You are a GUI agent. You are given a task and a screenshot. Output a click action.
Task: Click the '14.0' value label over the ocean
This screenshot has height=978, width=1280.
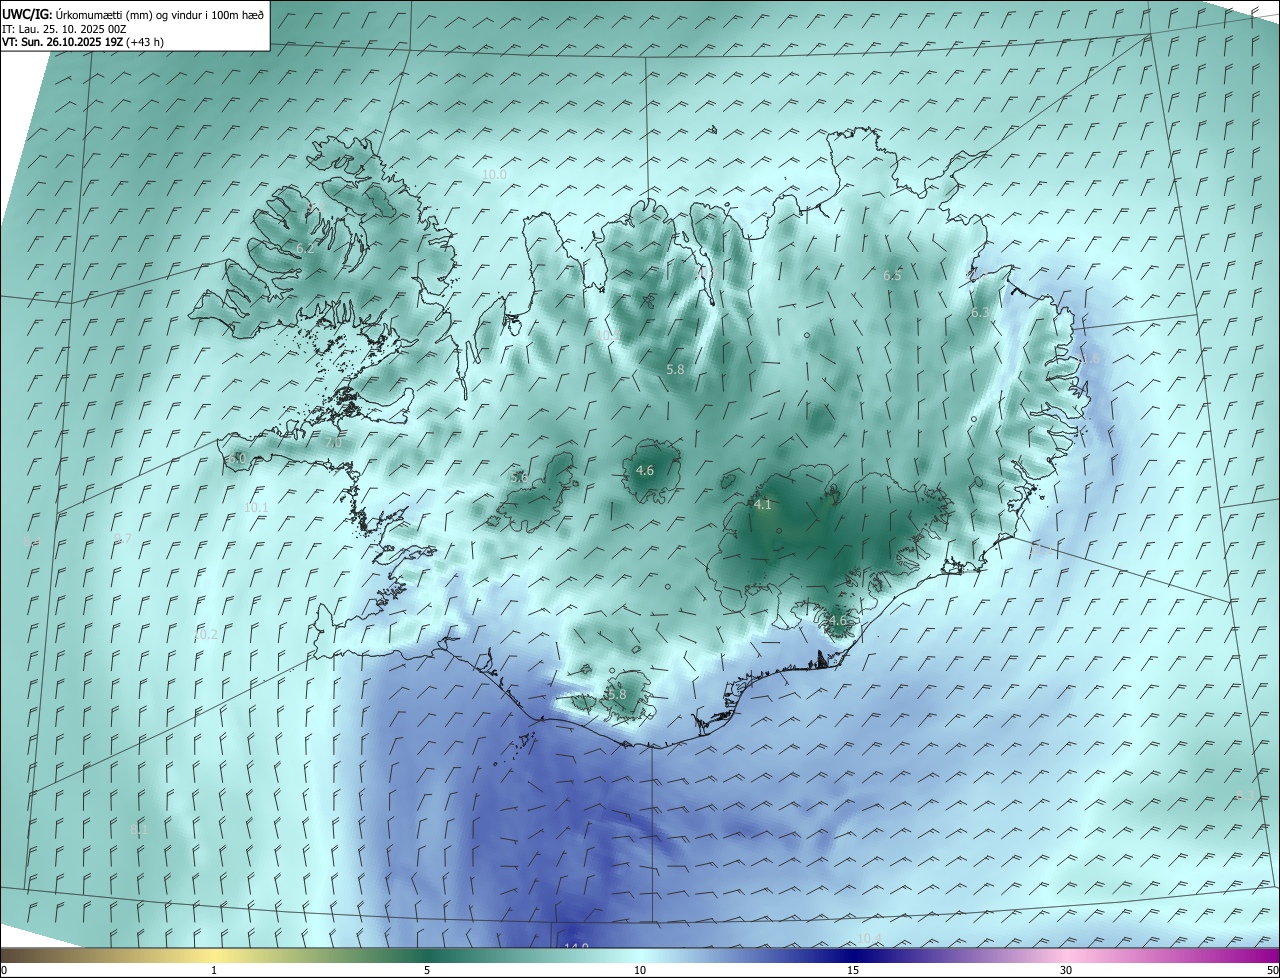tap(576, 947)
